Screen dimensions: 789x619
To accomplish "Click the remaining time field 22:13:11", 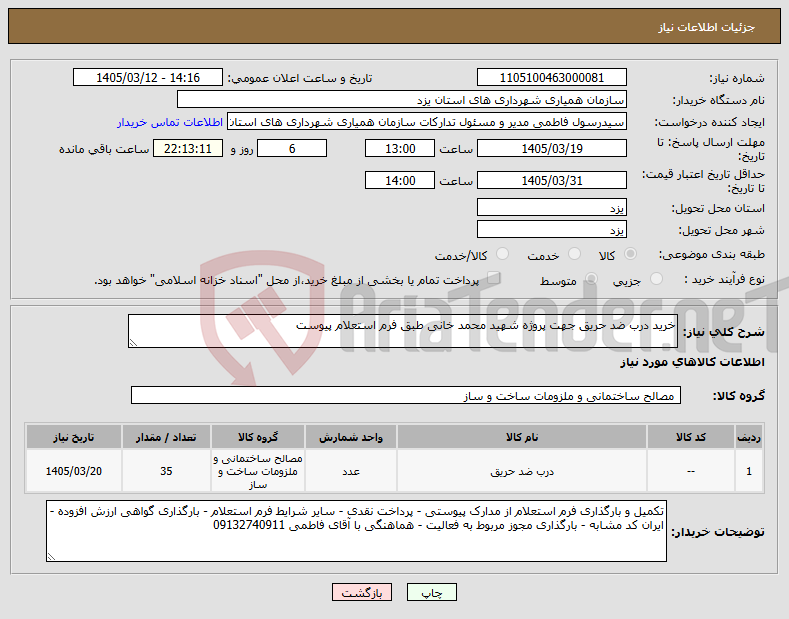I will tap(188, 148).
